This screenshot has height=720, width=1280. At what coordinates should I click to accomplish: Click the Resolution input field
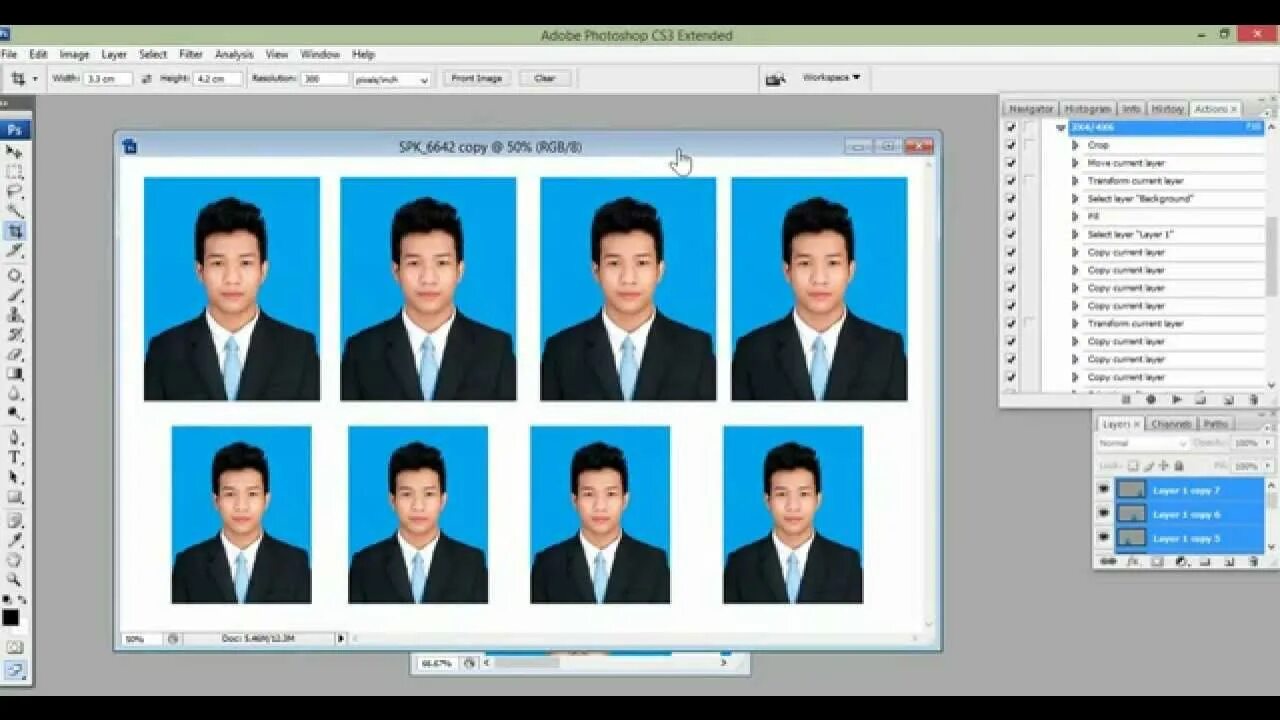pyautogui.click(x=325, y=78)
